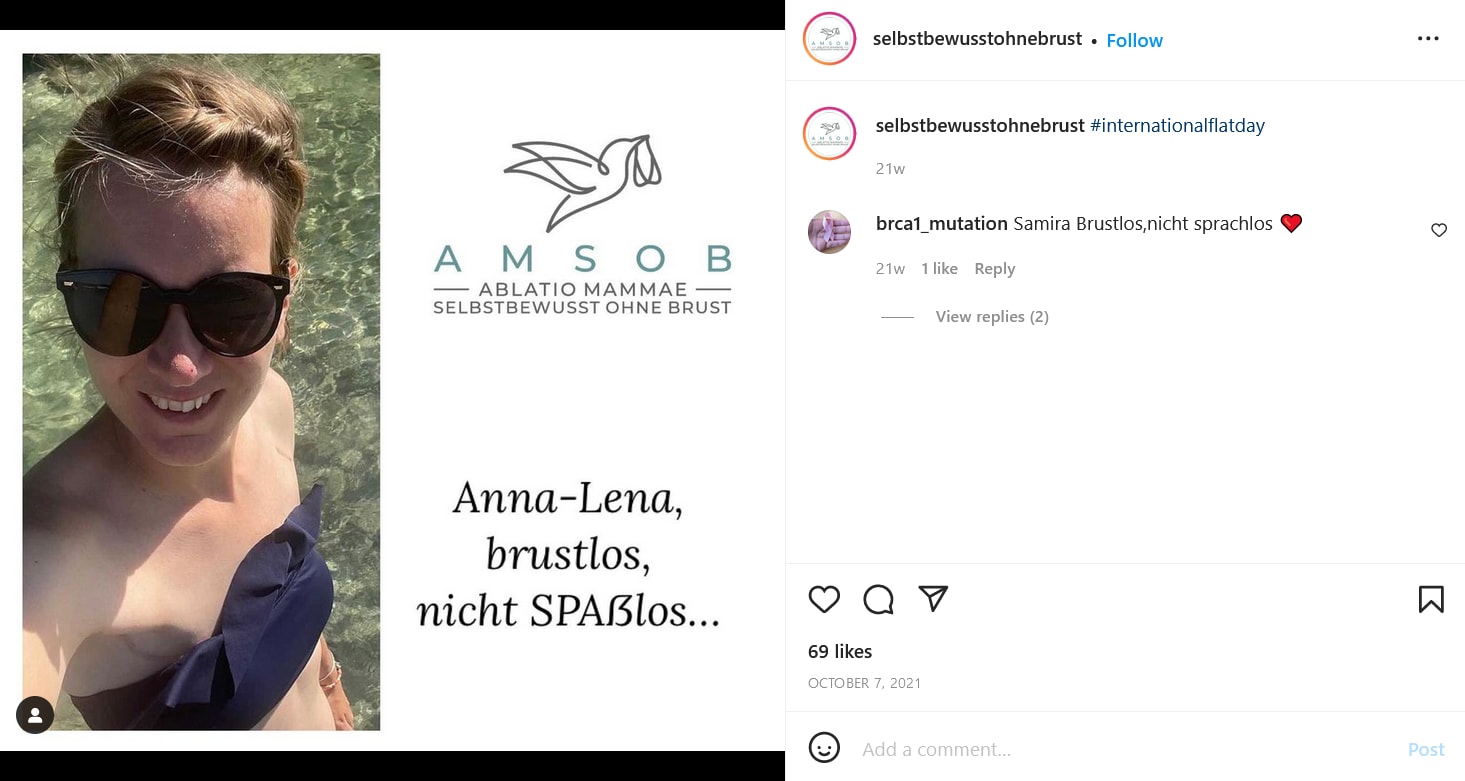Like the post with the heart icon
Viewport: 1465px width, 781px height.
click(x=824, y=599)
